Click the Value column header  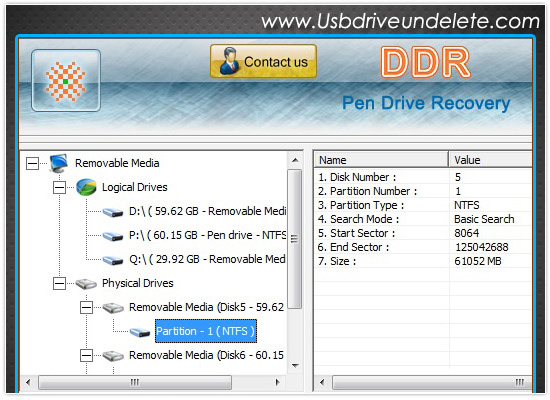tap(490, 160)
